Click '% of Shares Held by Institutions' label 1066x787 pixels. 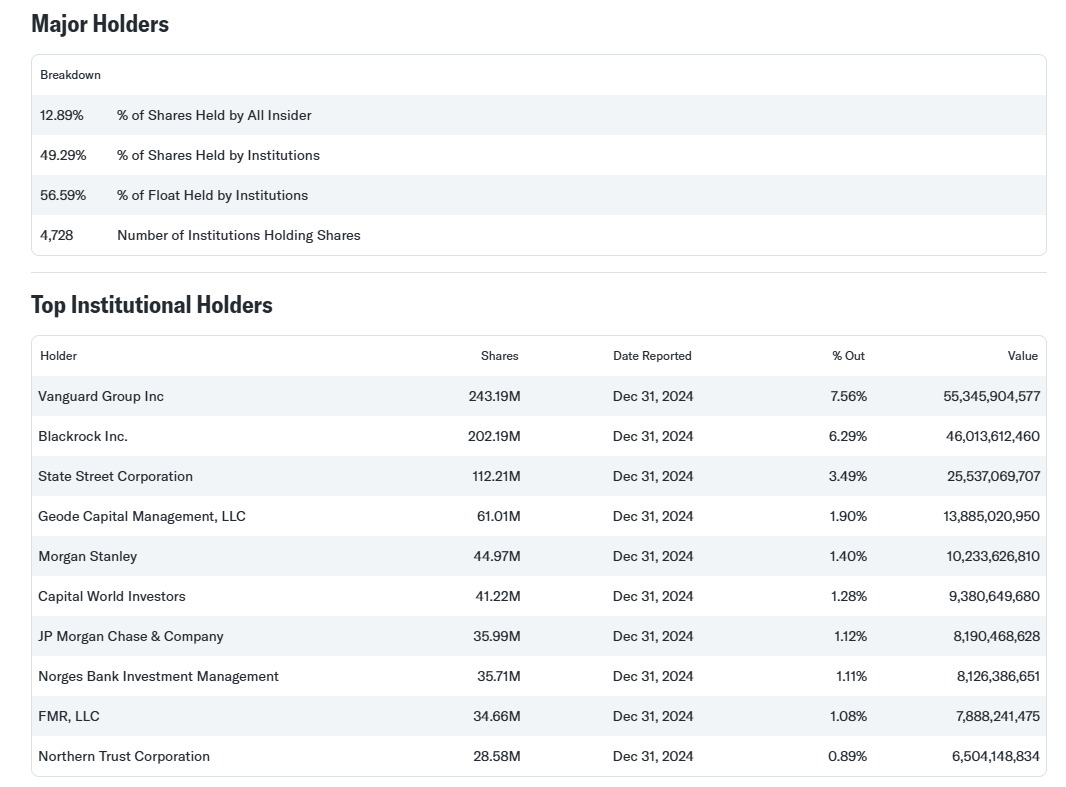click(218, 156)
